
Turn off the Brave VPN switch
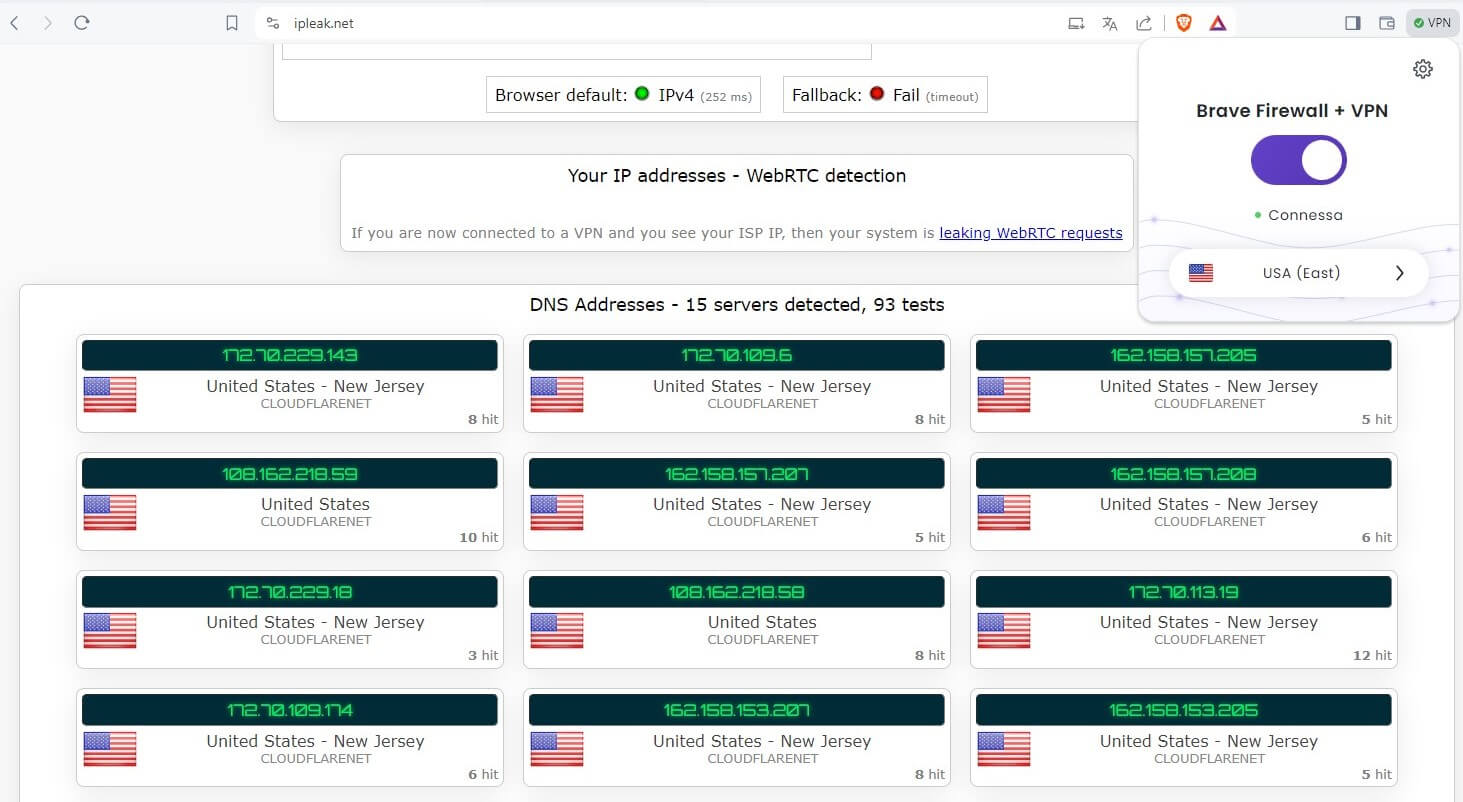point(1298,160)
